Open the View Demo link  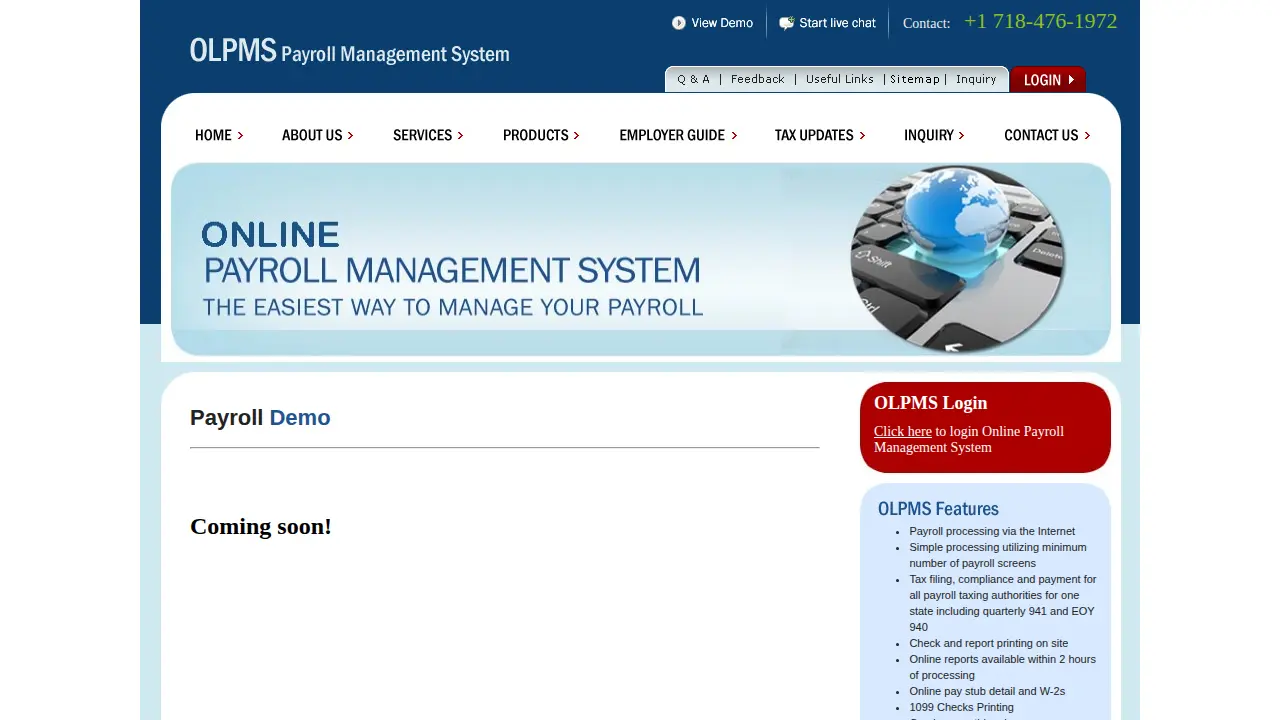(x=722, y=23)
